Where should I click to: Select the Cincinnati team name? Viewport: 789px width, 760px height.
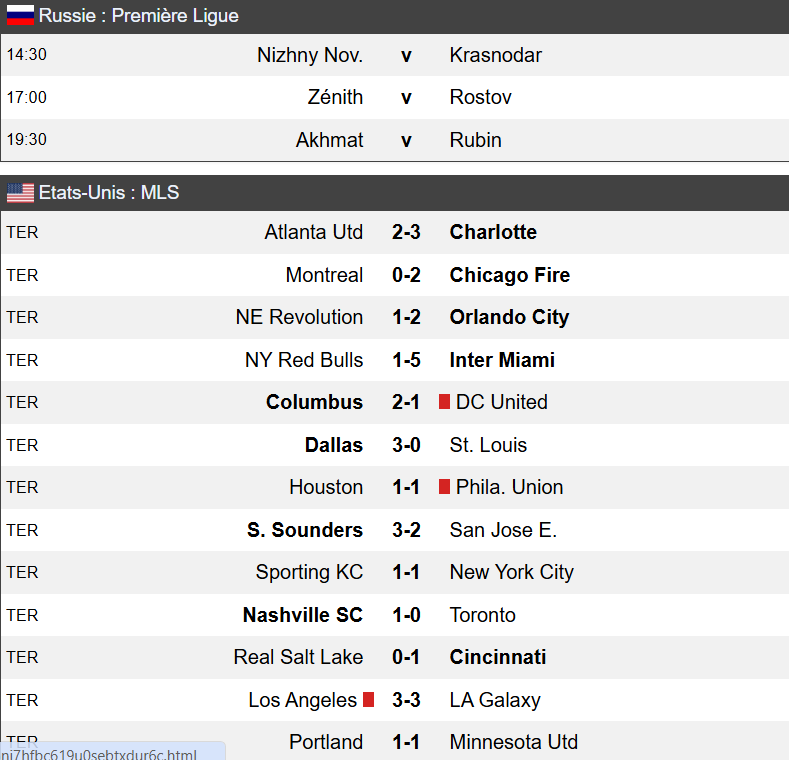498,657
